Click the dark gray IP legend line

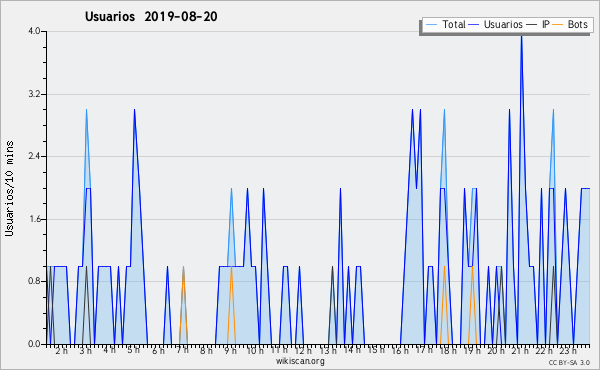pos(532,25)
